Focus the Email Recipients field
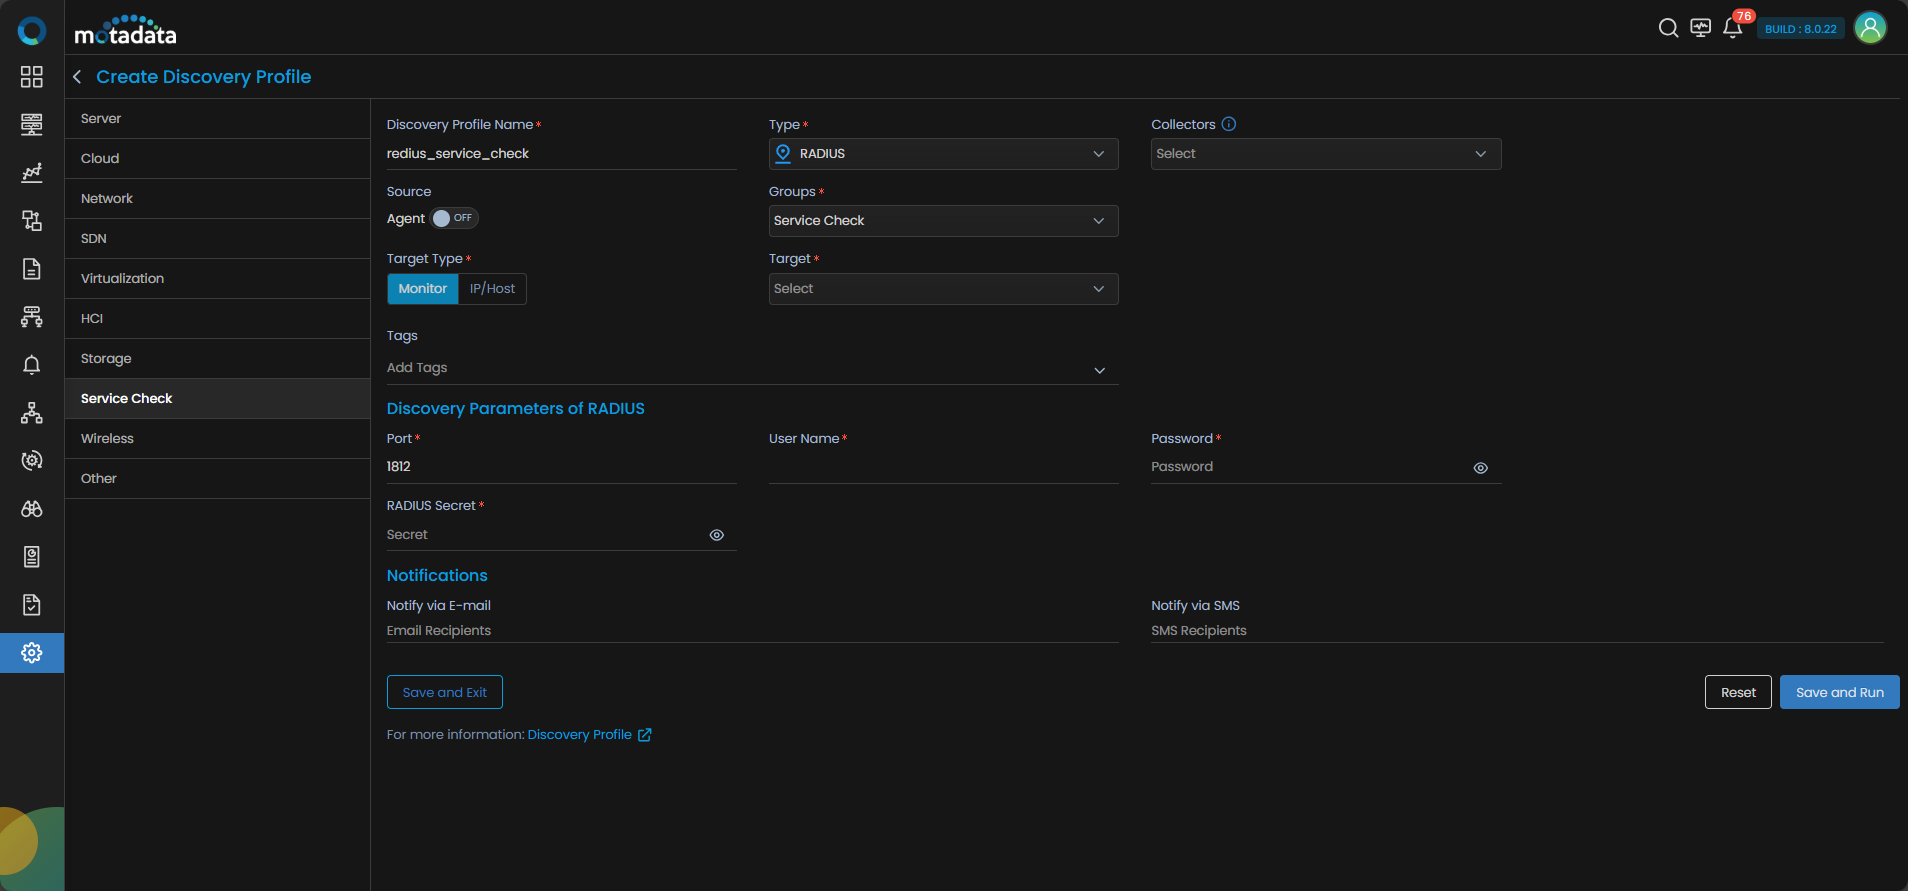This screenshot has height=891, width=1908. 752,631
